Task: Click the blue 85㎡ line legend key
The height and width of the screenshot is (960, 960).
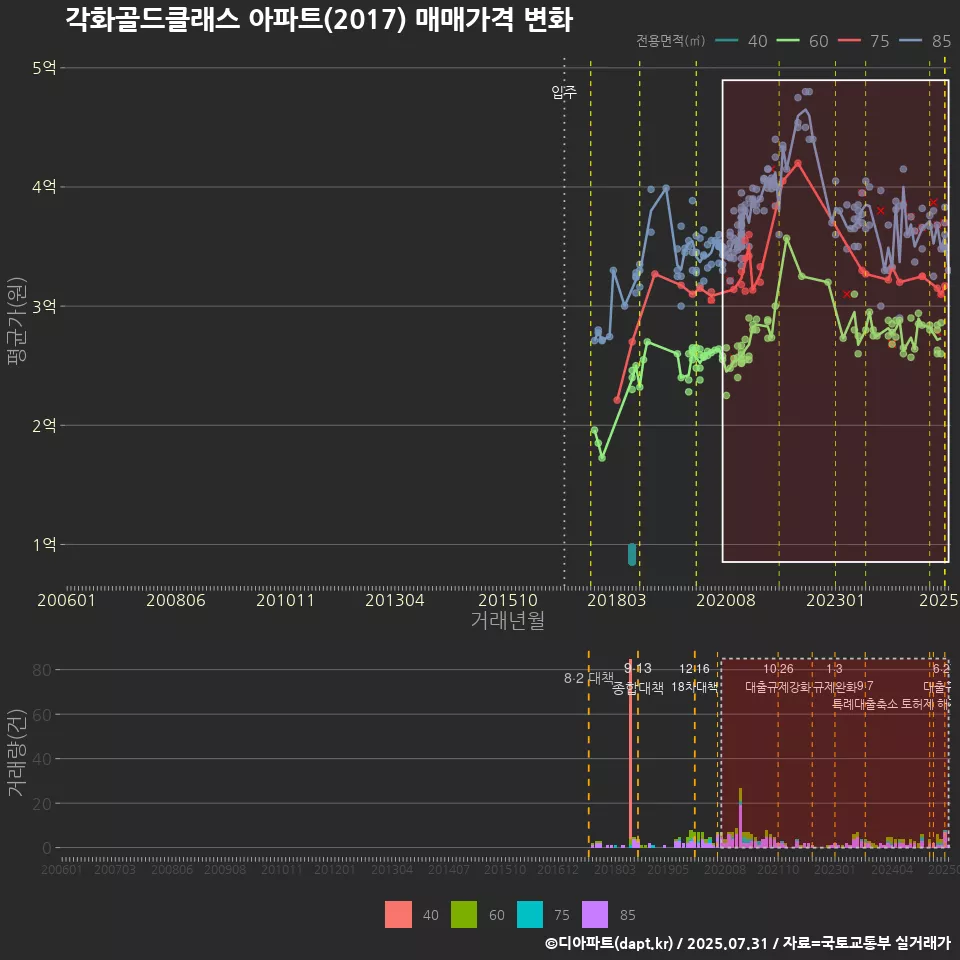Action: [x=910, y=41]
